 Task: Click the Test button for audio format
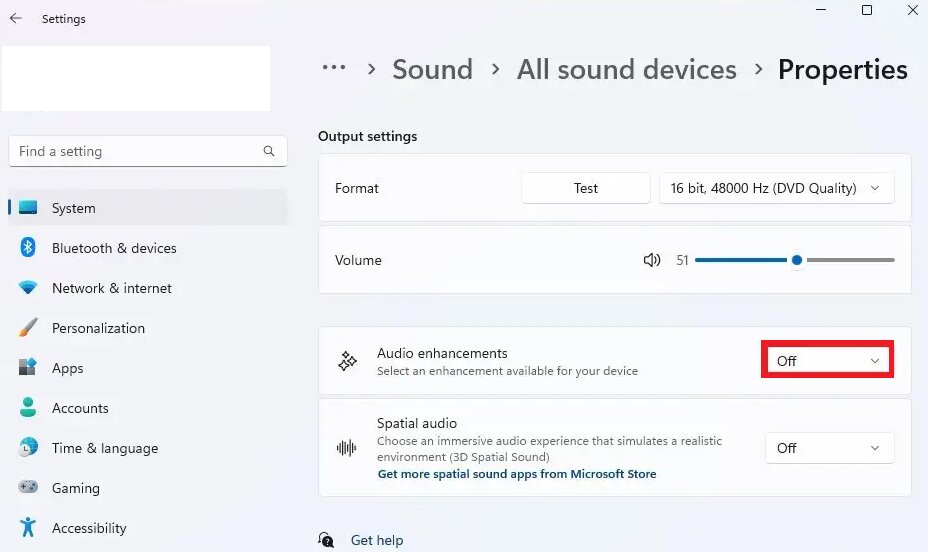tap(585, 188)
